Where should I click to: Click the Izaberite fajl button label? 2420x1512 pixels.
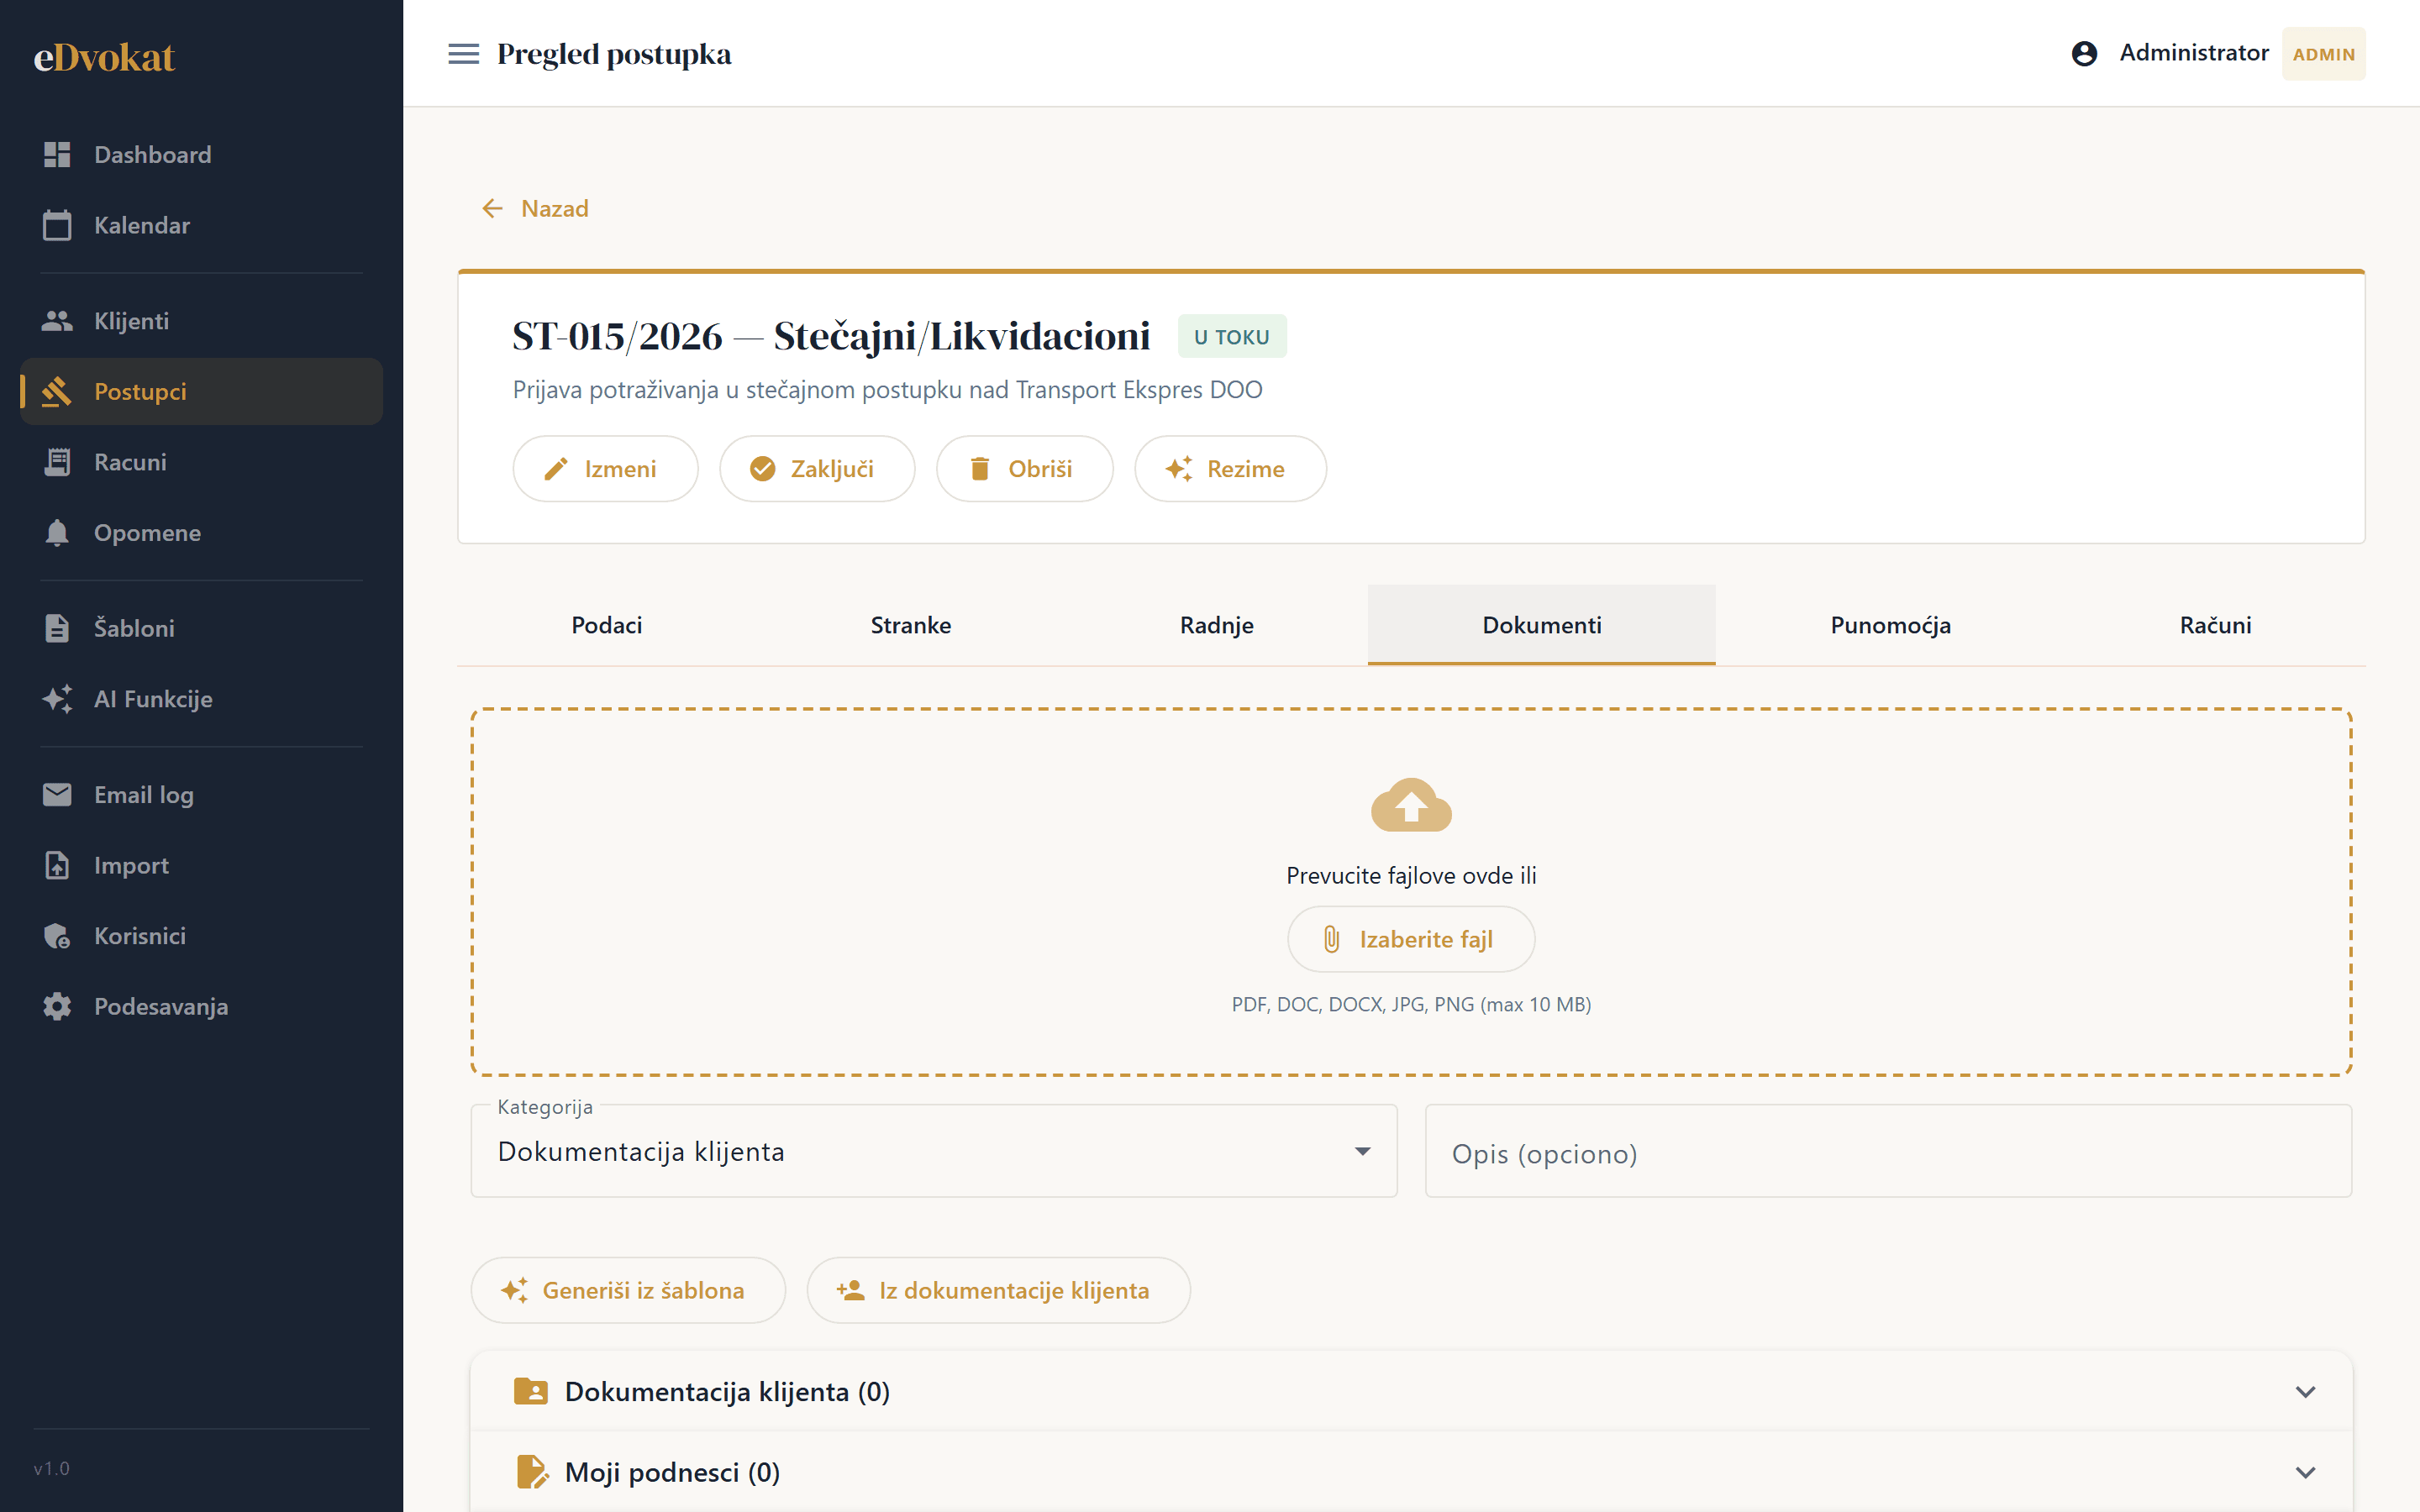click(1426, 939)
